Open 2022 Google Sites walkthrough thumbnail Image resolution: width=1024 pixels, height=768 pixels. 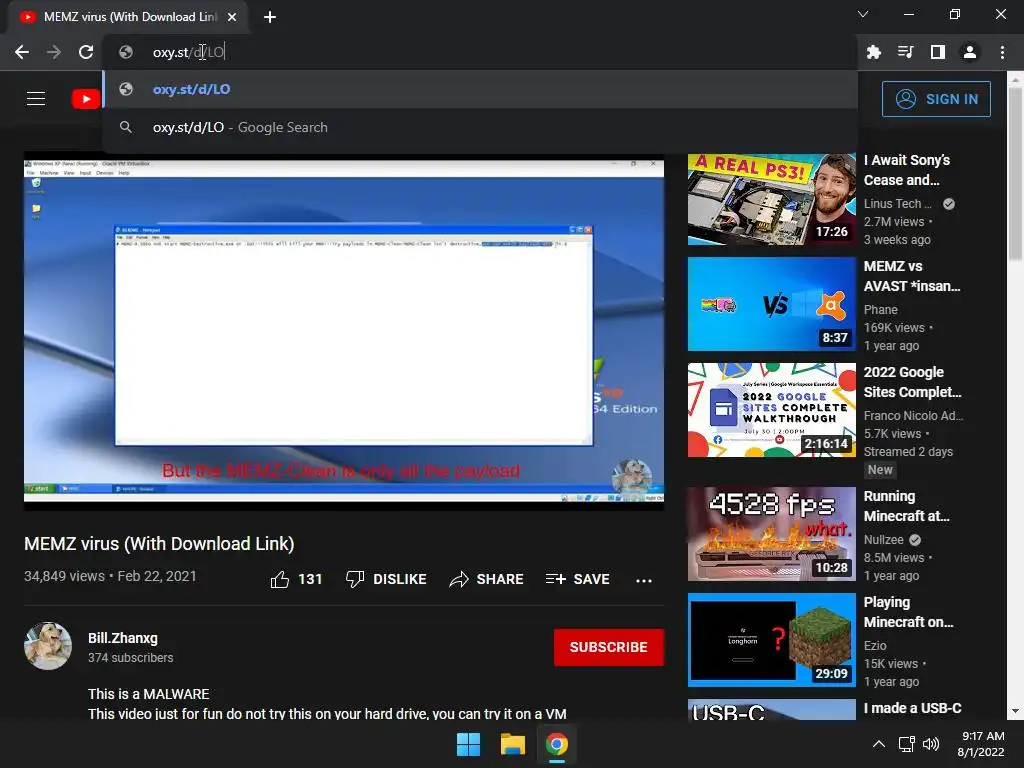pyautogui.click(x=772, y=410)
